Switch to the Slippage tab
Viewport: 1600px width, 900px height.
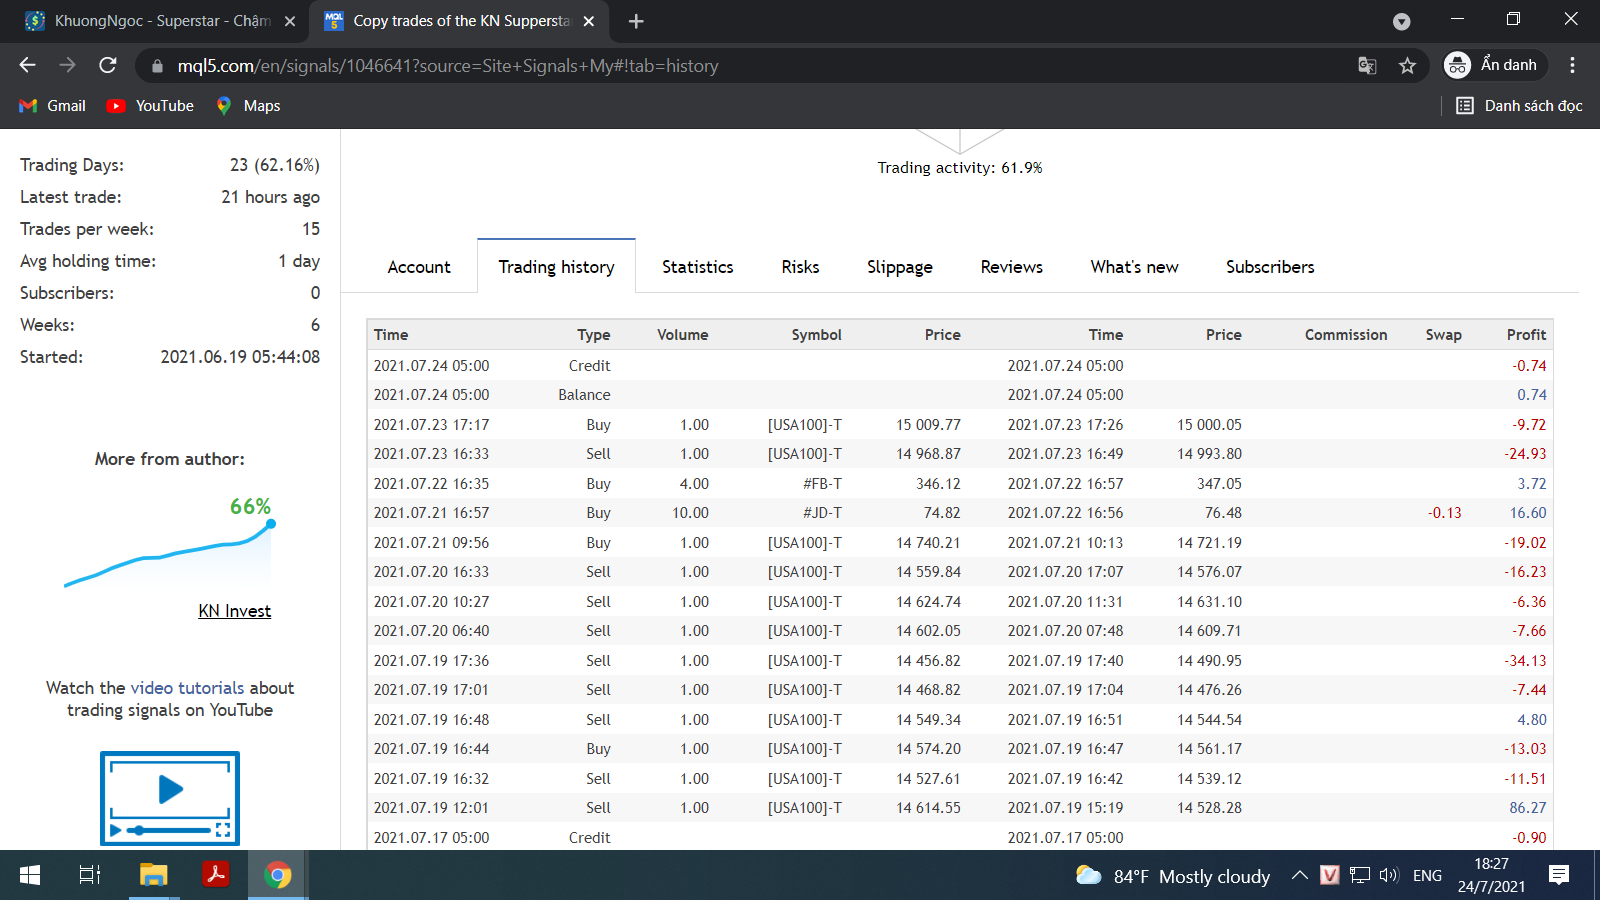click(x=899, y=267)
